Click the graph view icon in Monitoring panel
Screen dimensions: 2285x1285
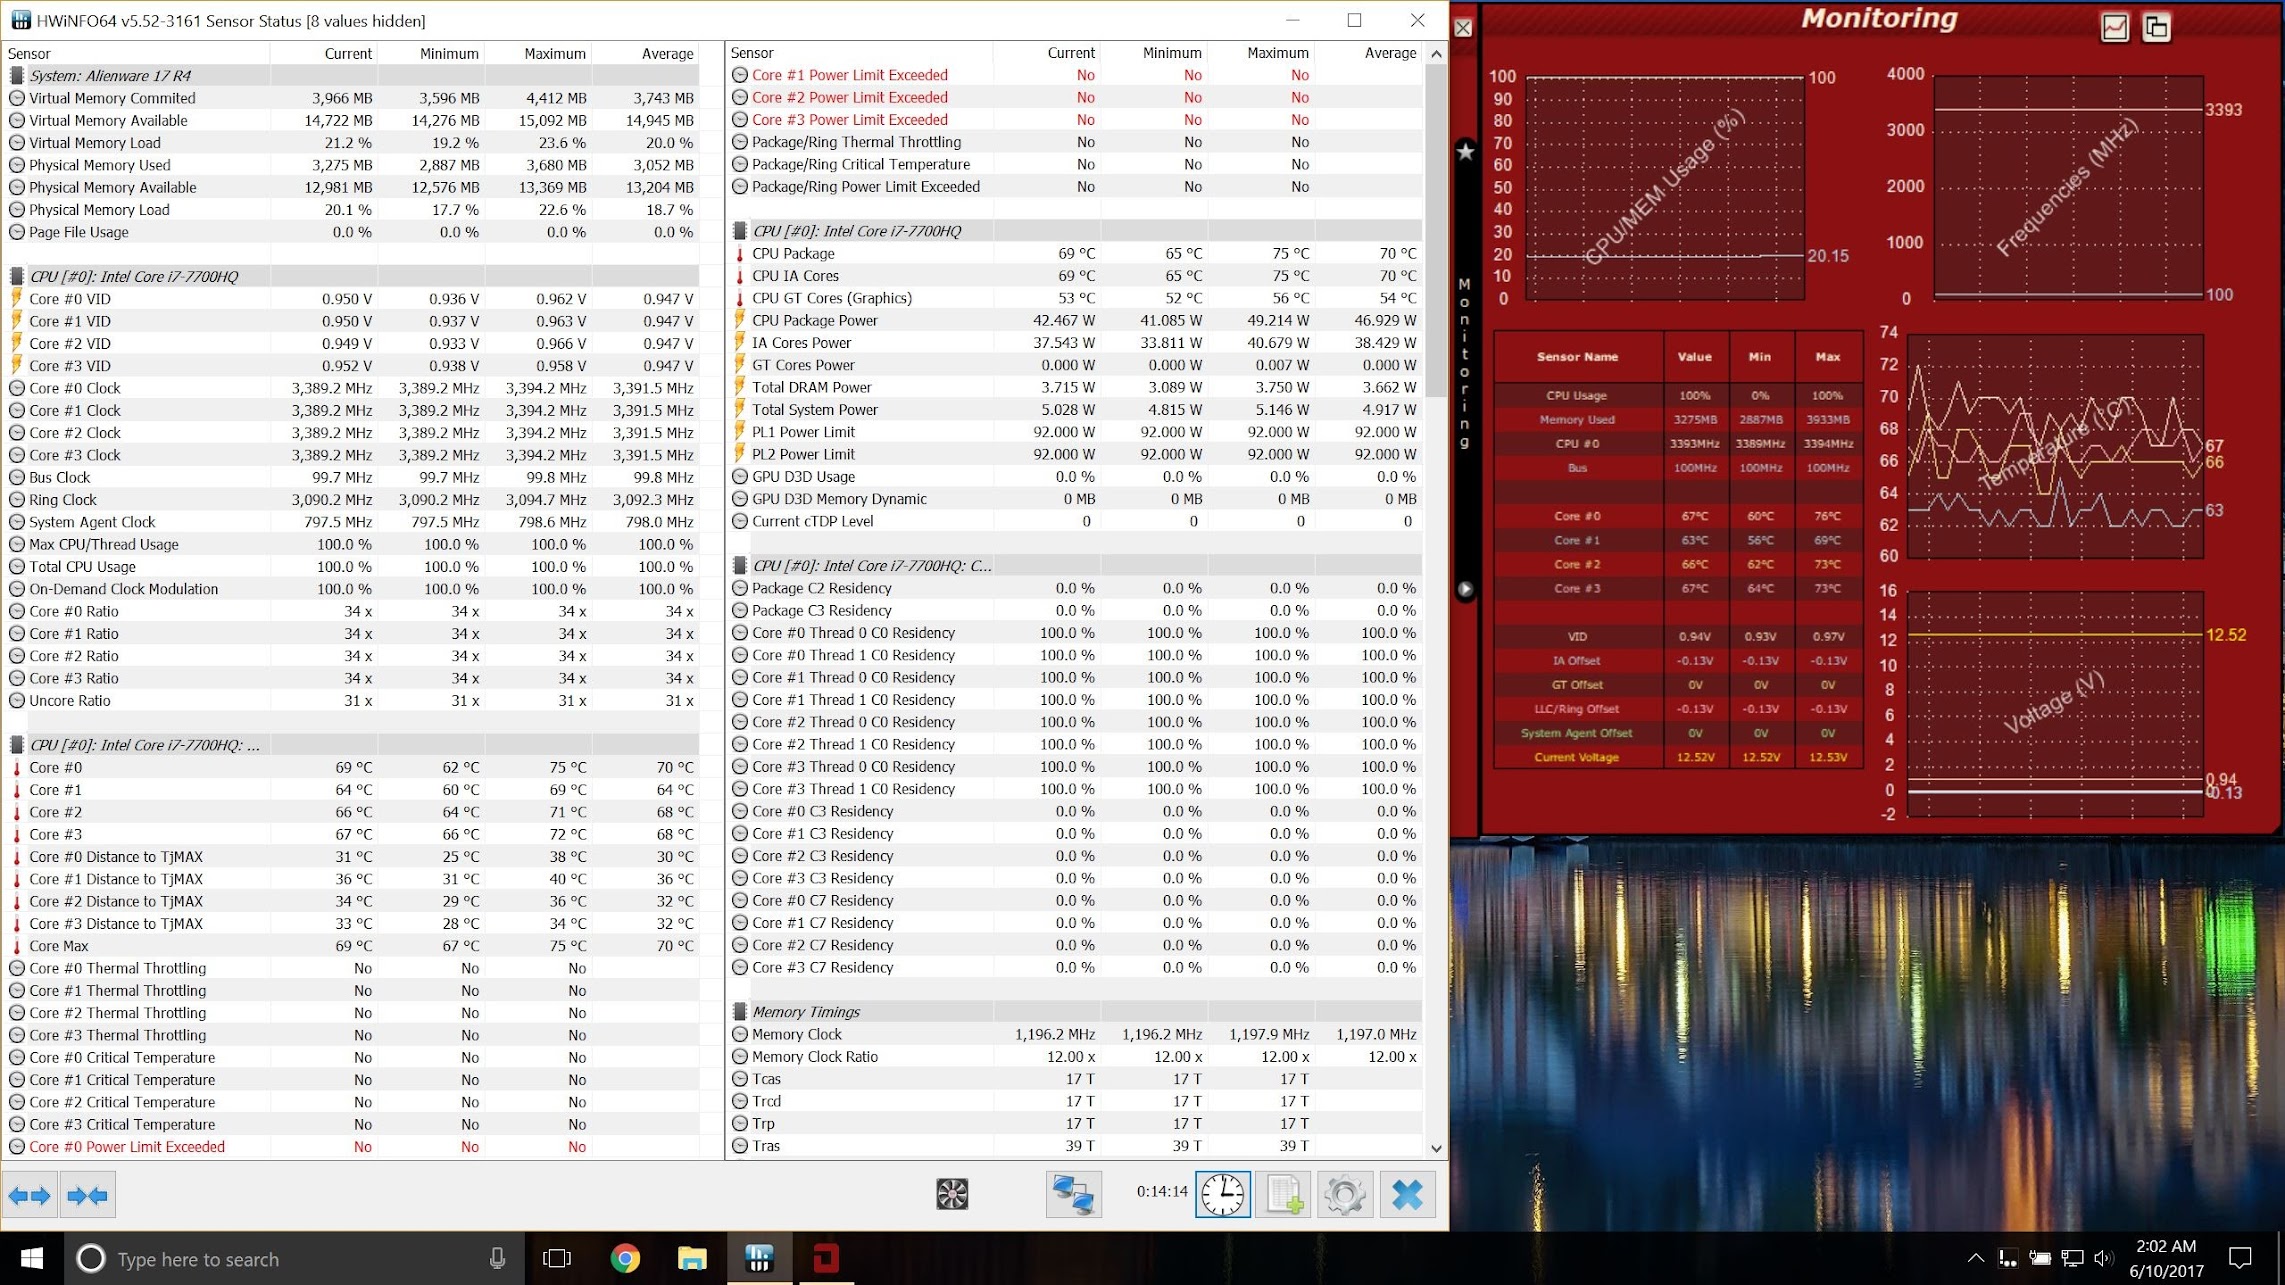[2114, 27]
